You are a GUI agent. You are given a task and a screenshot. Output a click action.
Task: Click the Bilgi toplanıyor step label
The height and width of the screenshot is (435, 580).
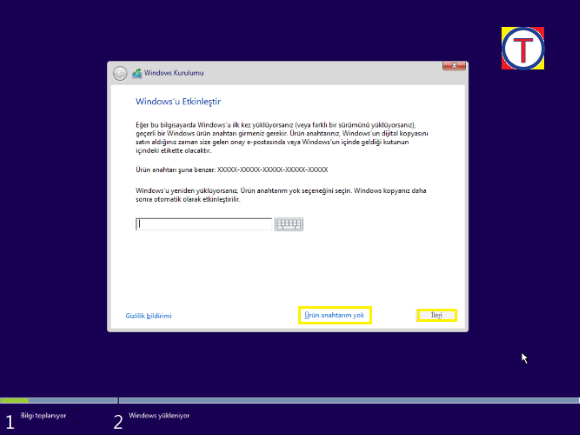(x=43, y=415)
